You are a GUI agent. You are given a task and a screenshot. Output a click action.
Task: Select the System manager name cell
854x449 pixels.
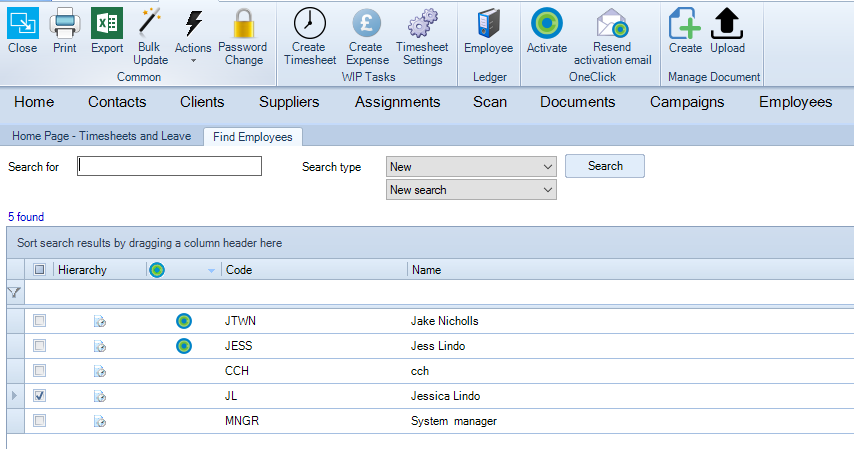point(454,421)
